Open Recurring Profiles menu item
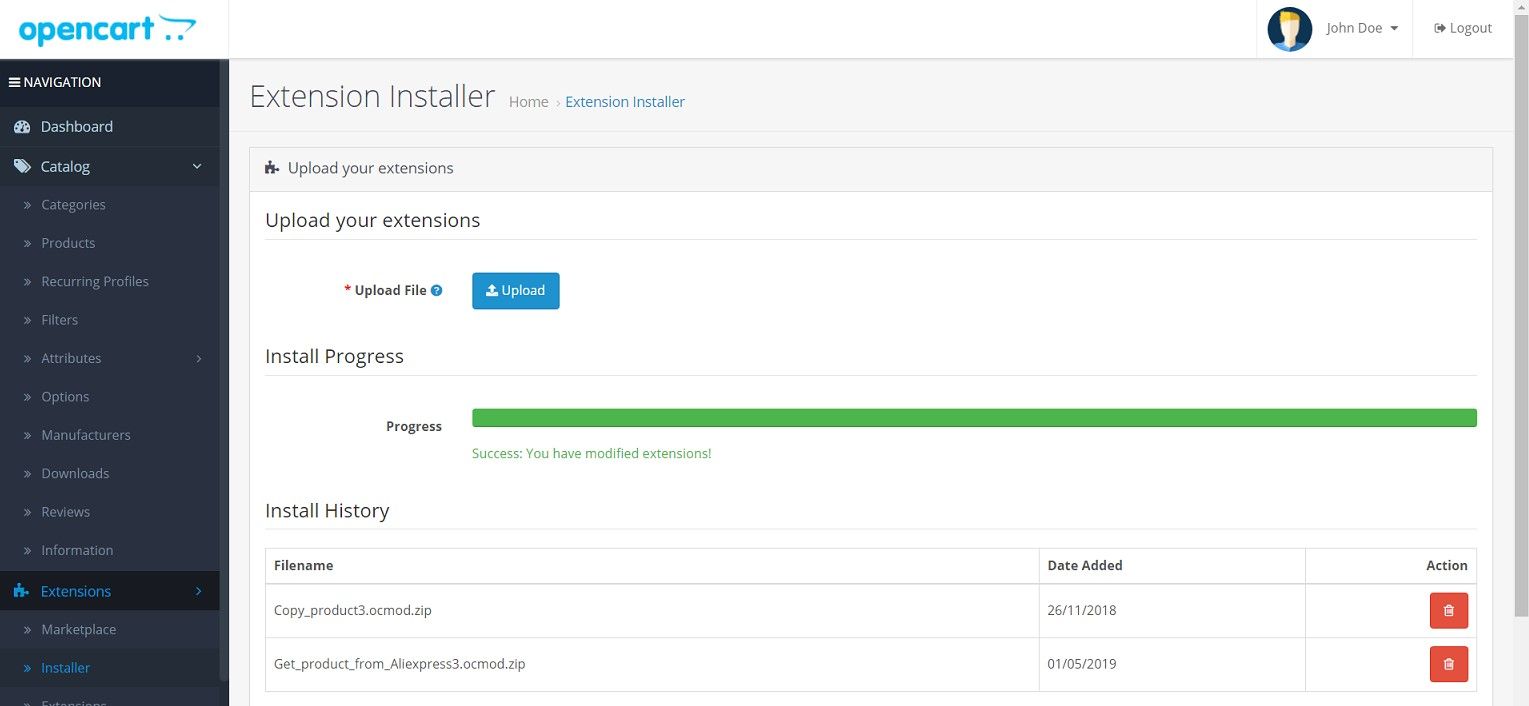Viewport: 1529px width, 706px height. point(110,282)
